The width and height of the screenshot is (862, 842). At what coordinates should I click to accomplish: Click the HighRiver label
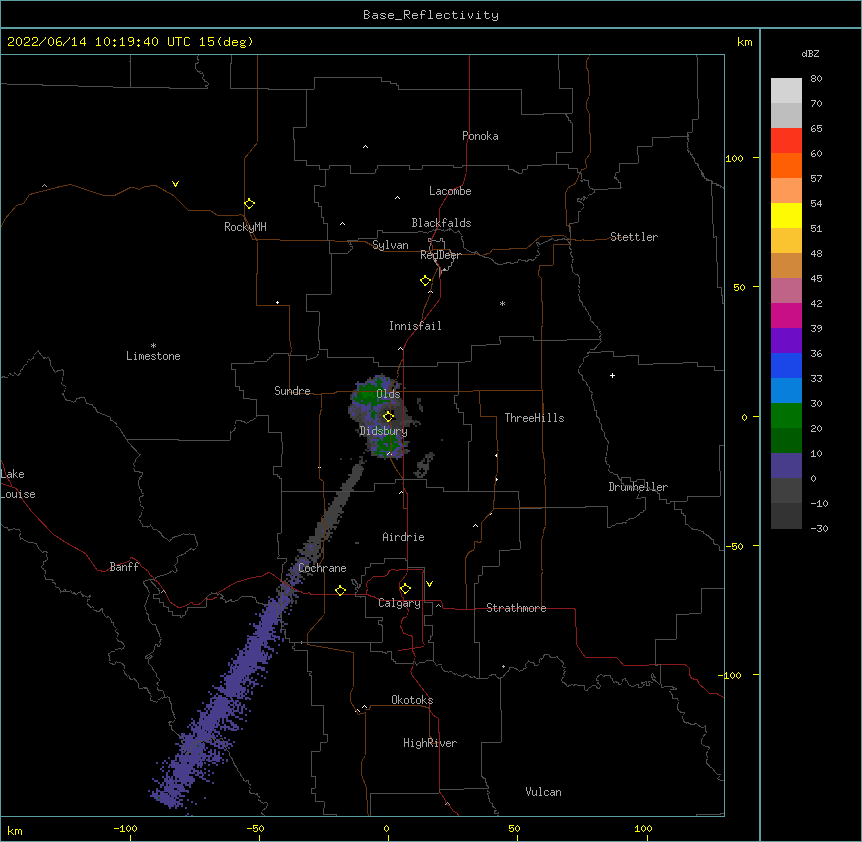[430, 743]
